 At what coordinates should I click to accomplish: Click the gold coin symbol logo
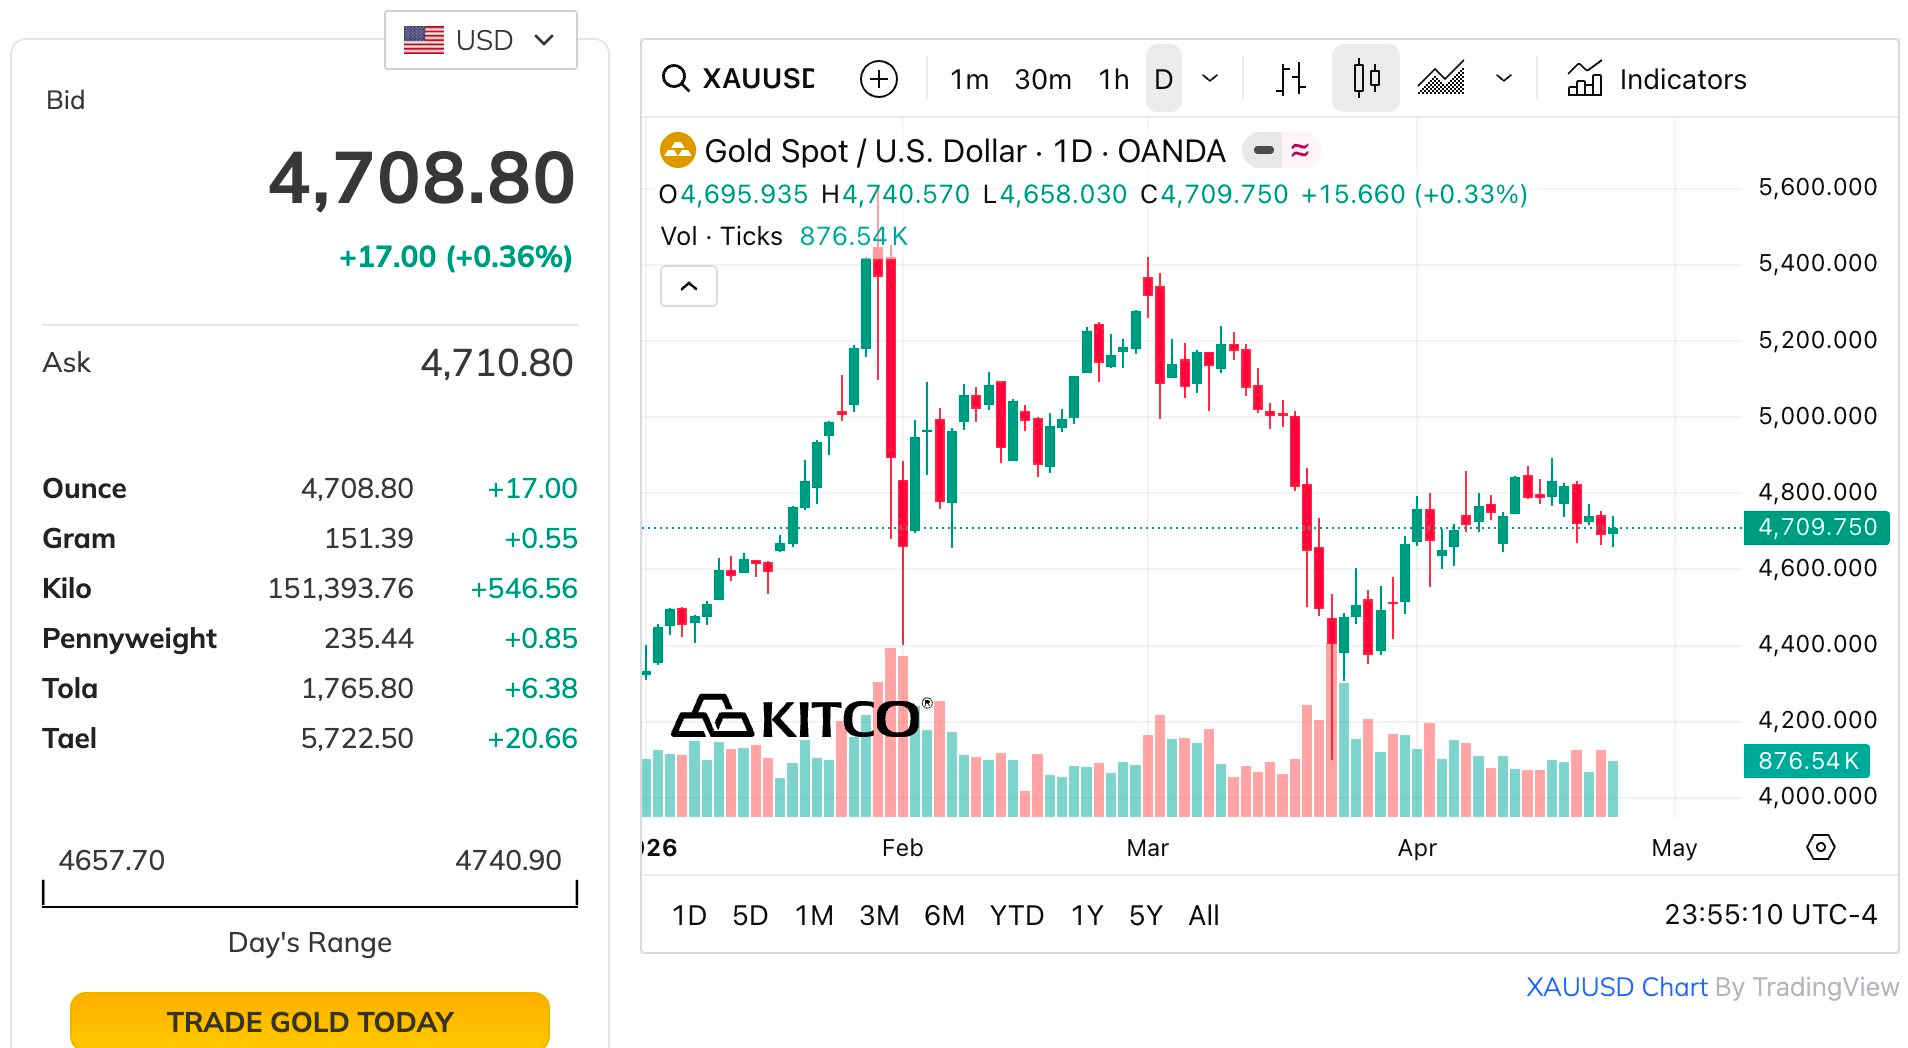tap(678, 151)
